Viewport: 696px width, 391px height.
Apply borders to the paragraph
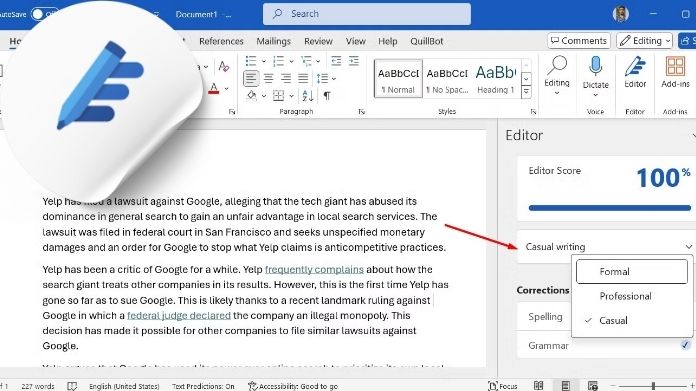(278, 95)
